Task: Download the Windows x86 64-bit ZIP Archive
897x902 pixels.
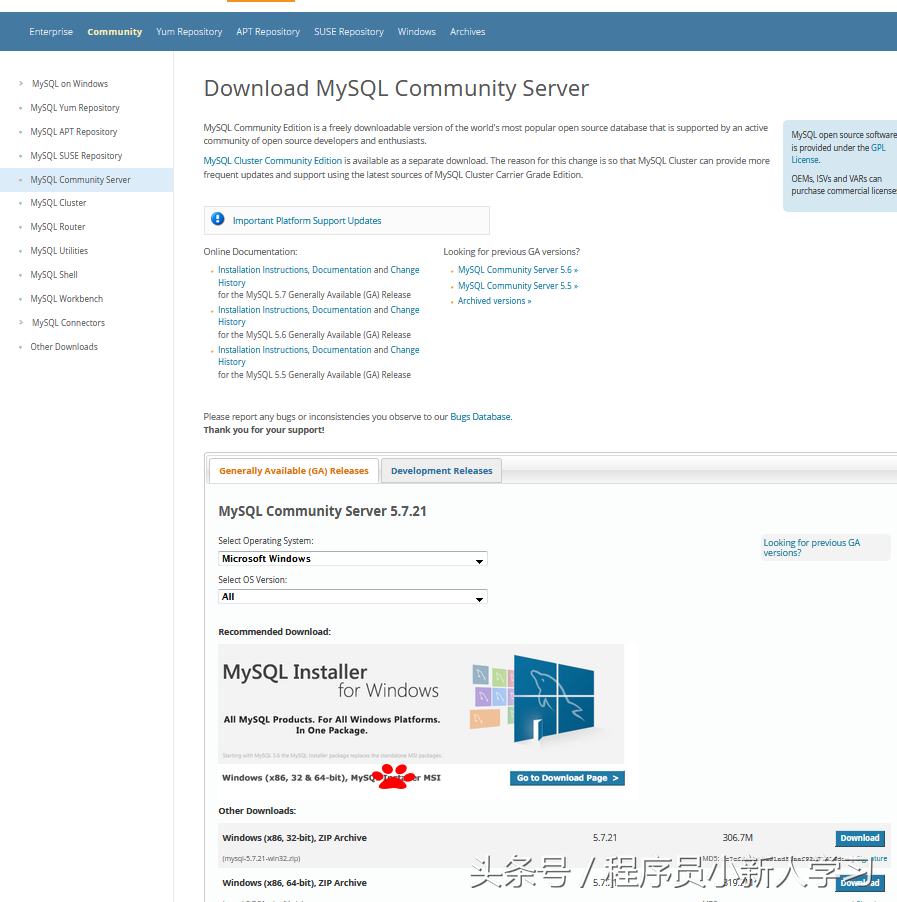Action: [859, 883]
